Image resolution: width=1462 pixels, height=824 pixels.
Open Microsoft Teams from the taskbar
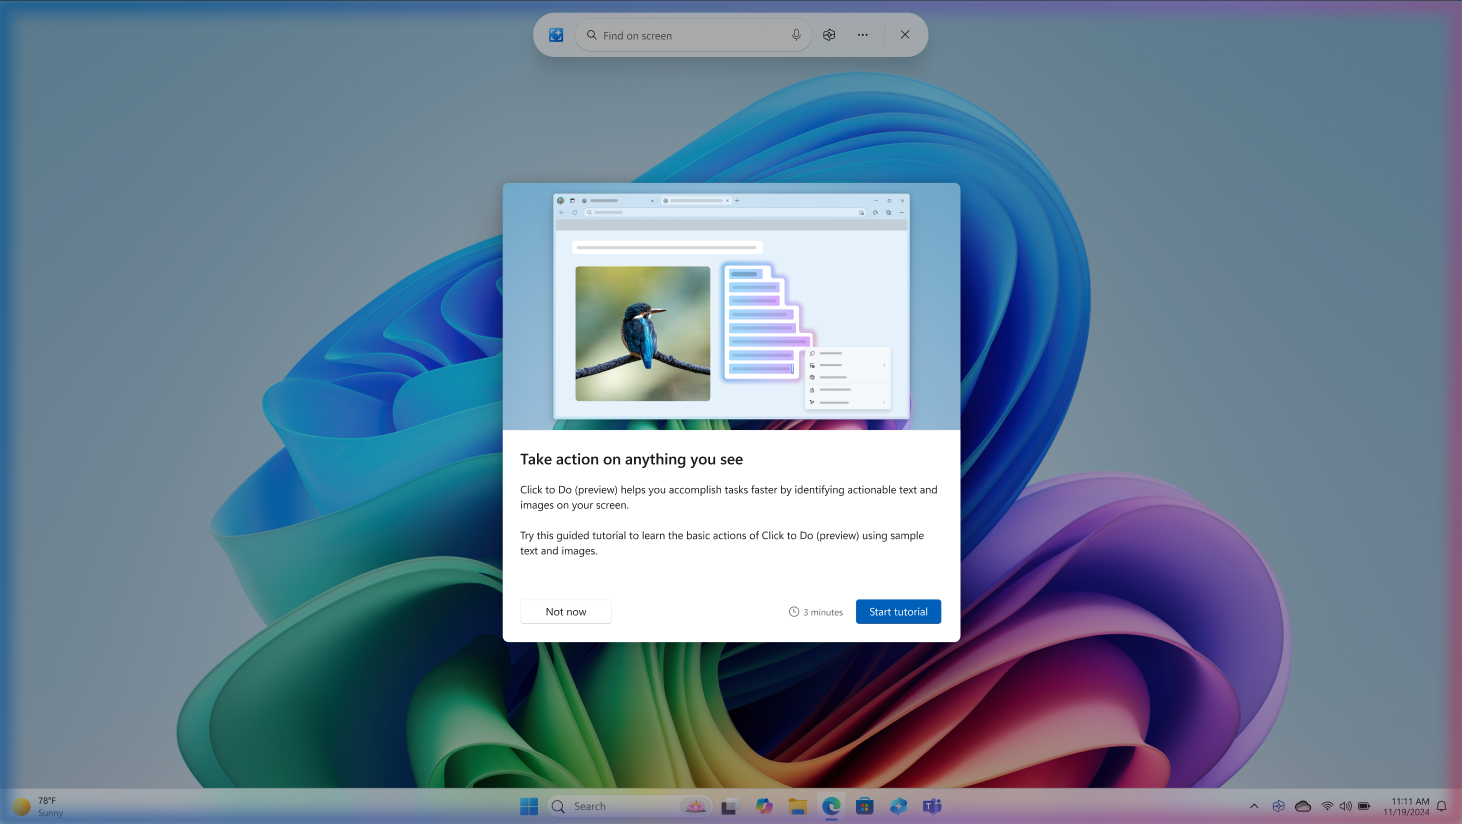pyautogui.click(x=932, y=806)
